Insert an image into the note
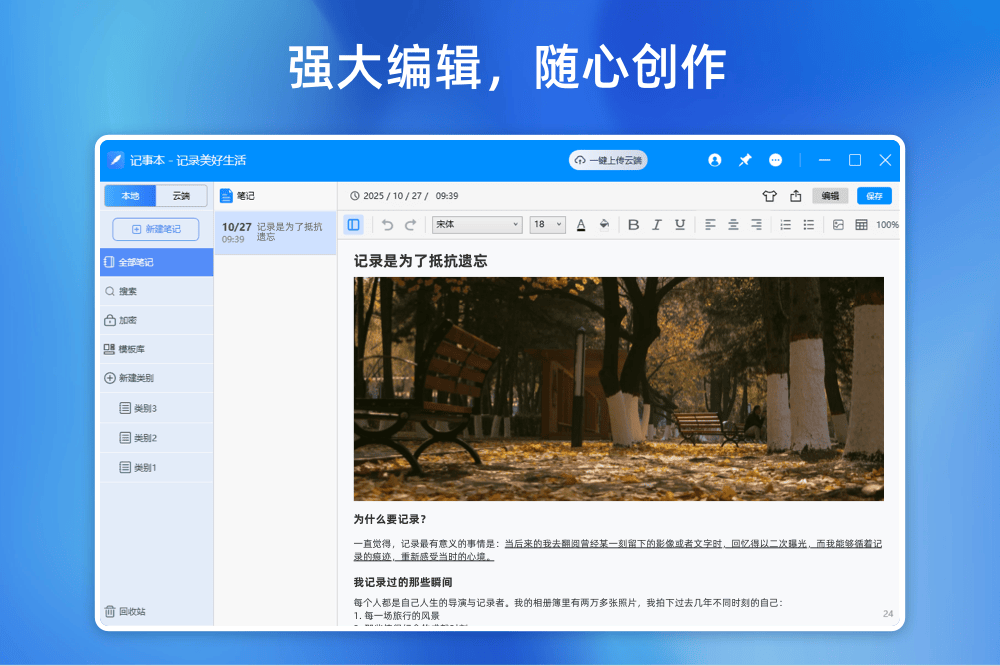Image resolution: width=1000 pixels, height=666 pixels. 838,225
